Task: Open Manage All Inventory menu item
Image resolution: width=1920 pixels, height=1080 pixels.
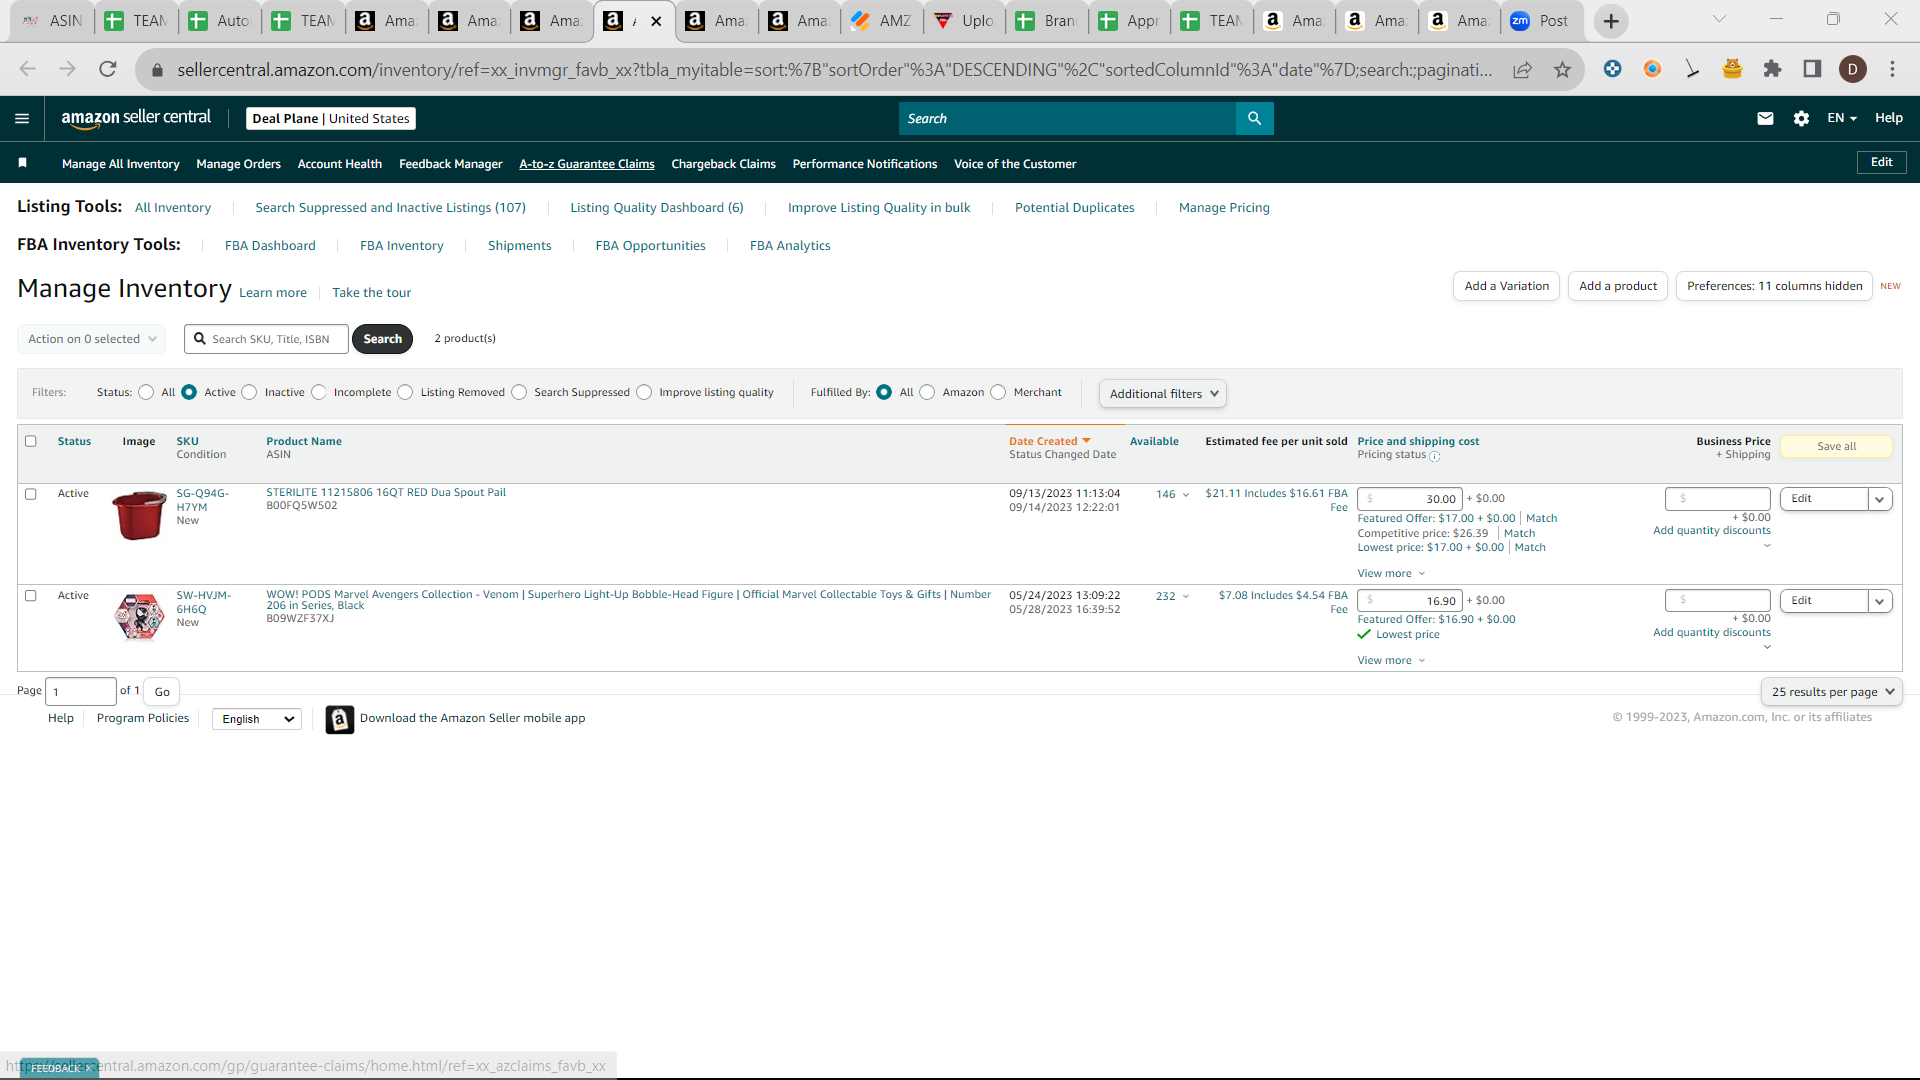Action: [121, 164]
